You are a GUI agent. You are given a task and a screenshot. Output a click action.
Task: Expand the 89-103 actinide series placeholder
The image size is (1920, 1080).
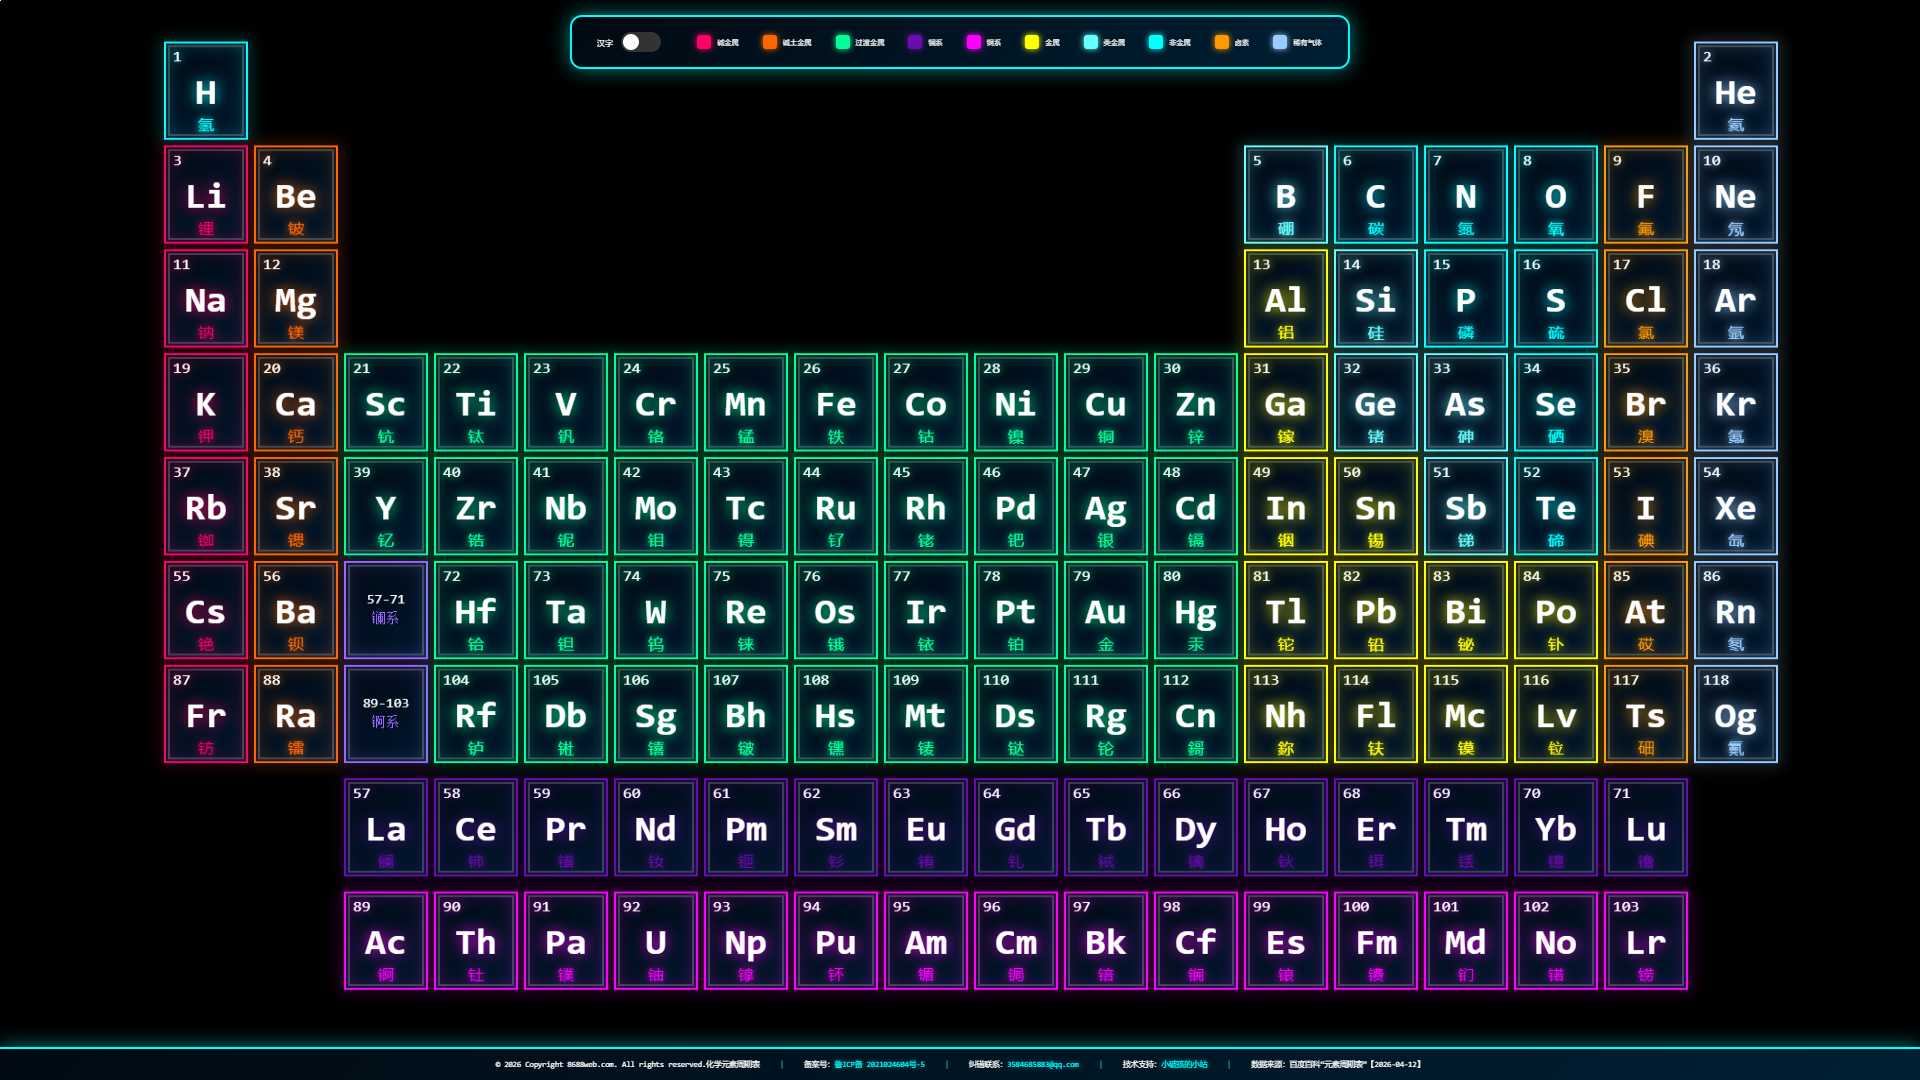385,715
